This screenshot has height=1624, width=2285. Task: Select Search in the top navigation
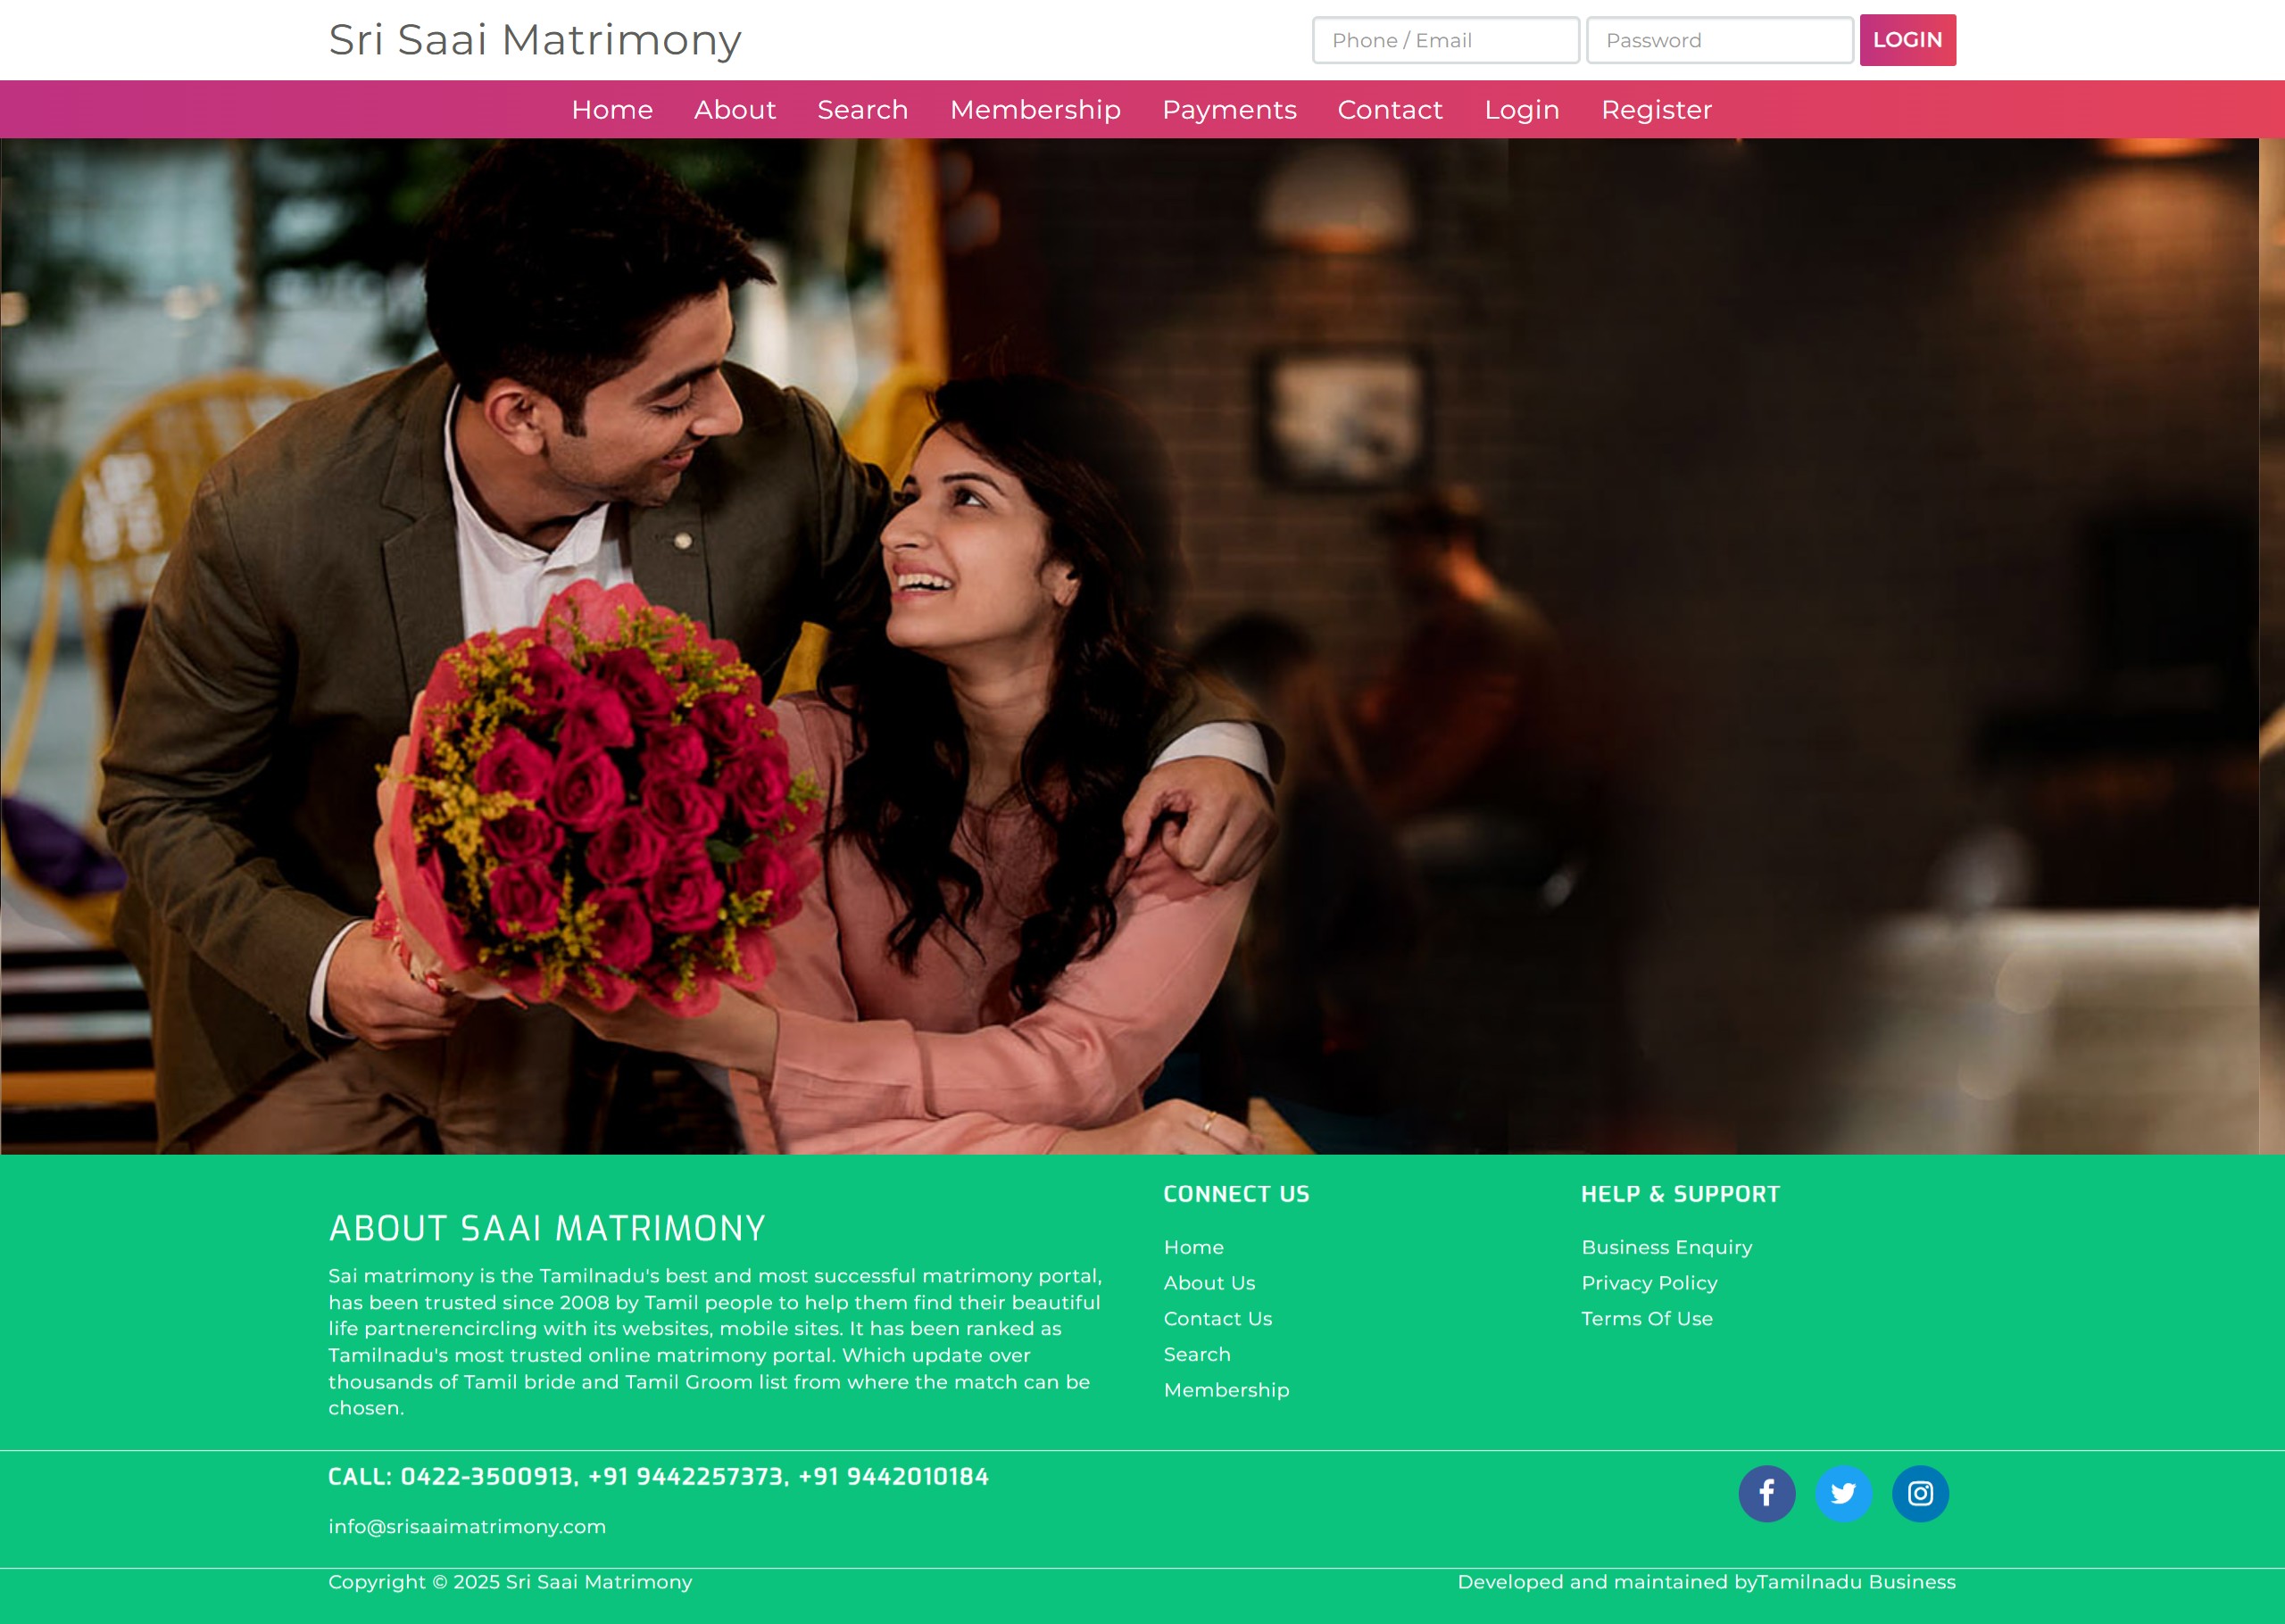[862, 110]
